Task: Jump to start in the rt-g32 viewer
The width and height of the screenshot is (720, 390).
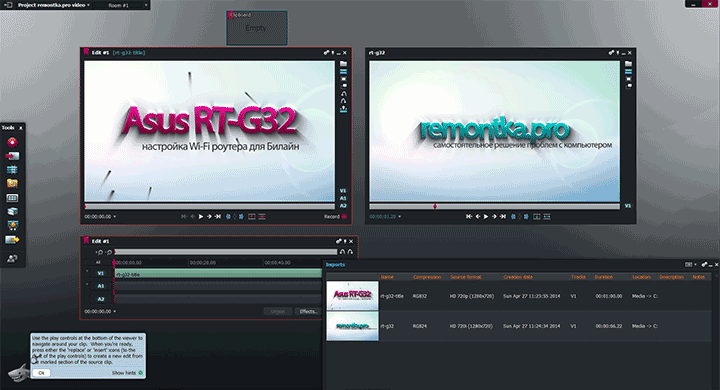Action: [x=468, y=216]
